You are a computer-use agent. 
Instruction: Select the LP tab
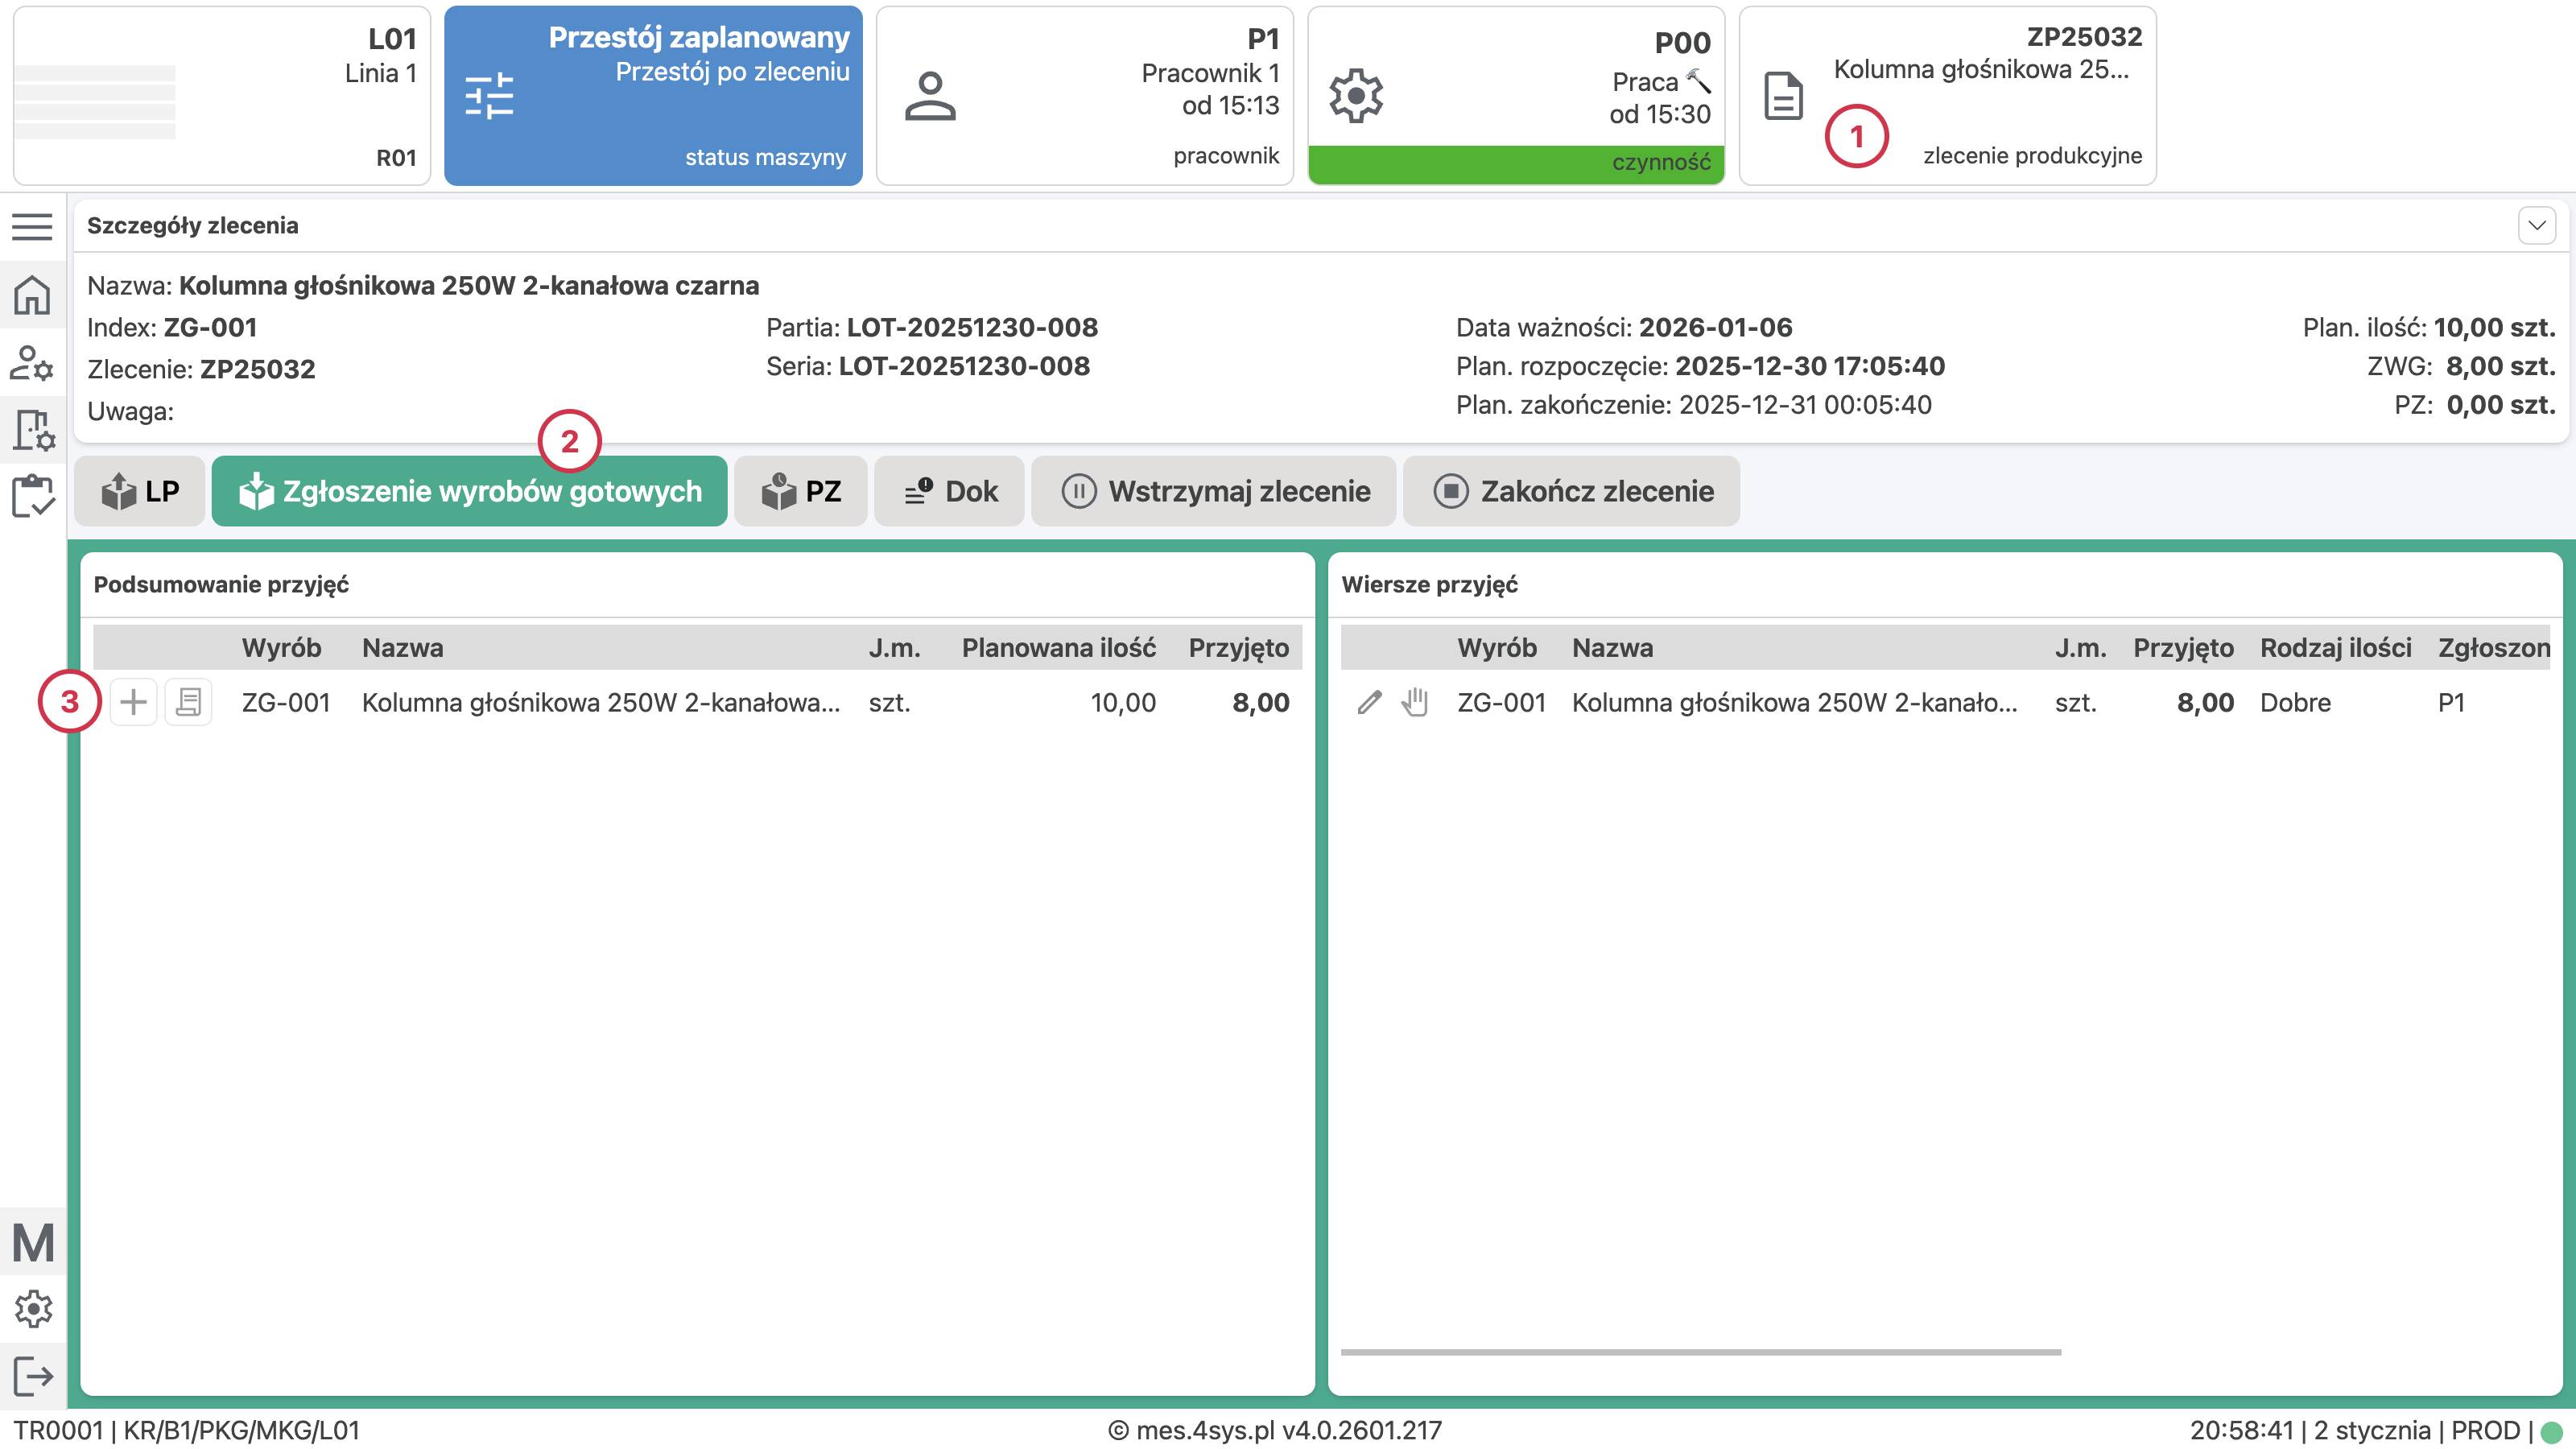140,491
